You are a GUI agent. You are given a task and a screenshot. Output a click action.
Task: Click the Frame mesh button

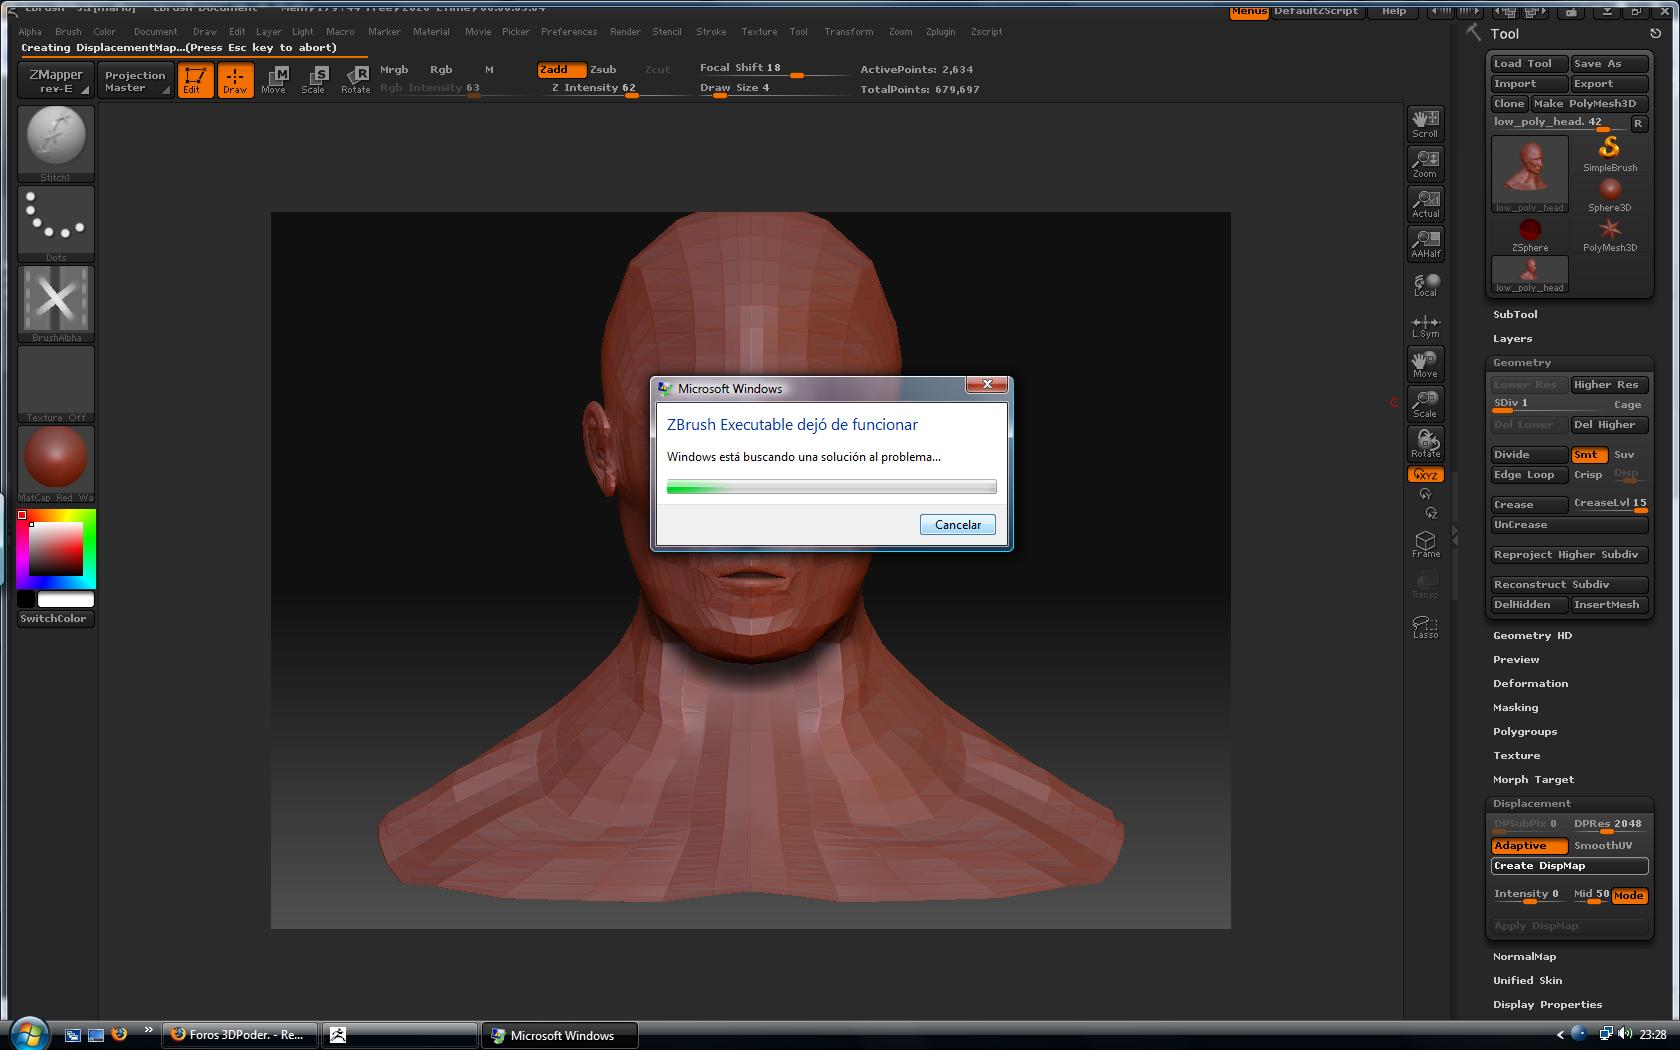pos(1425,545)
